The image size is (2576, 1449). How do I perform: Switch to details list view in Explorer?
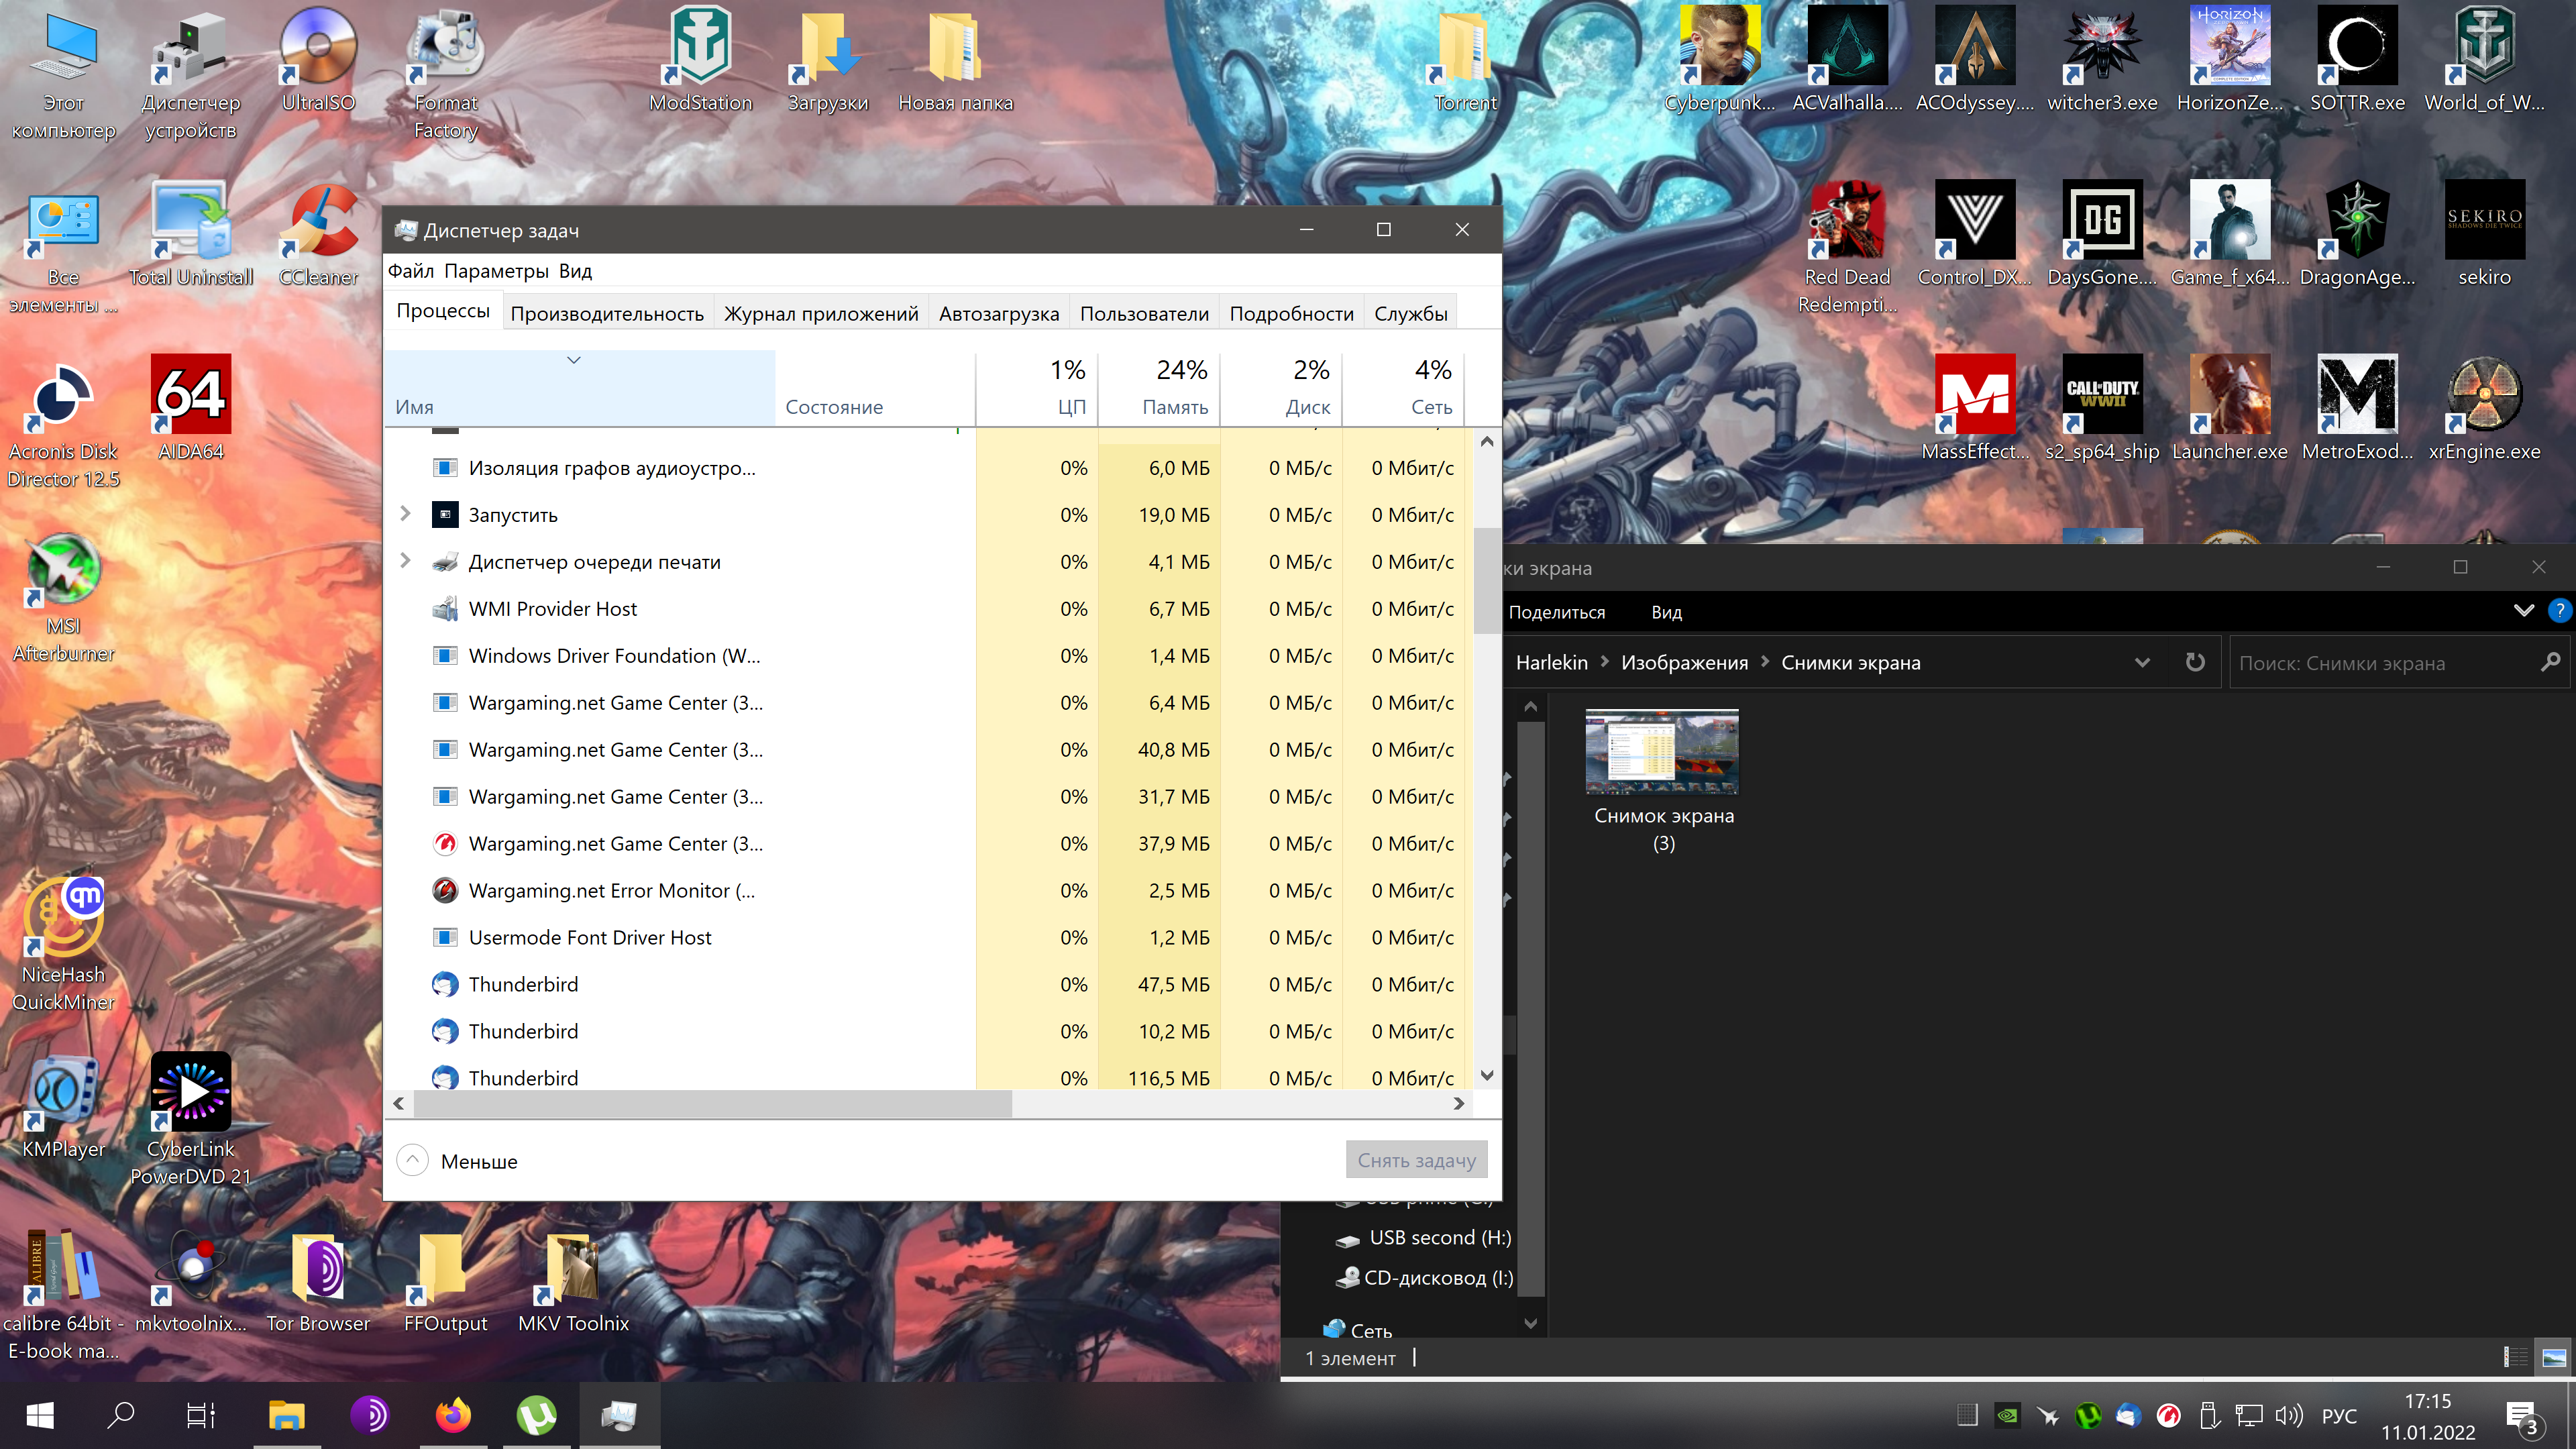click(2515, 1357)
